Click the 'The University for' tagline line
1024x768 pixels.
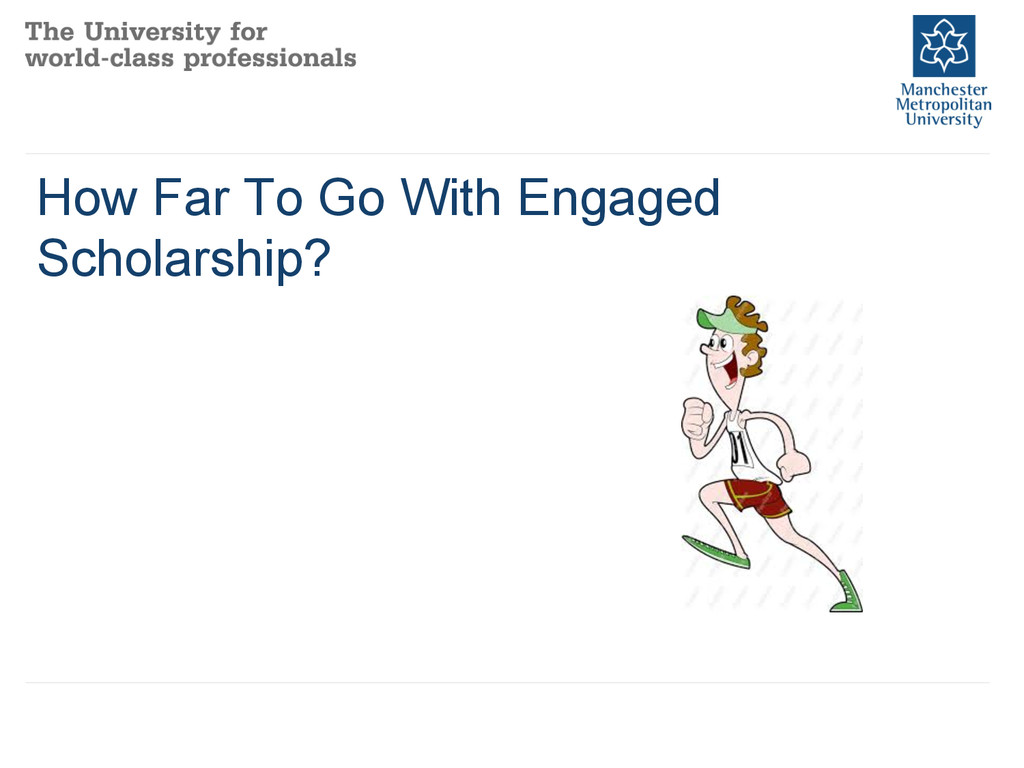146,31
